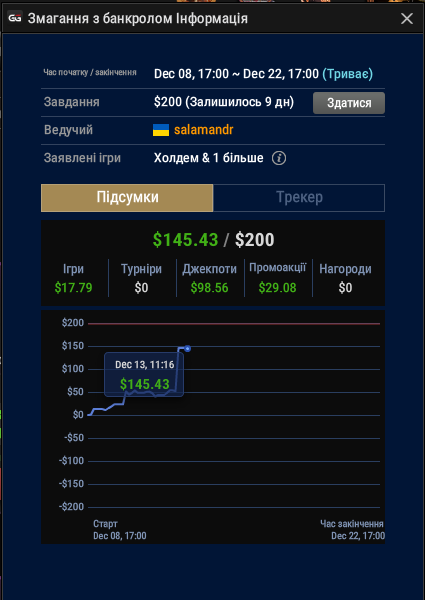Click the red $200 target line
This screenshot has width=425, height=600.
pyautogui.click(x=234, y=324)
